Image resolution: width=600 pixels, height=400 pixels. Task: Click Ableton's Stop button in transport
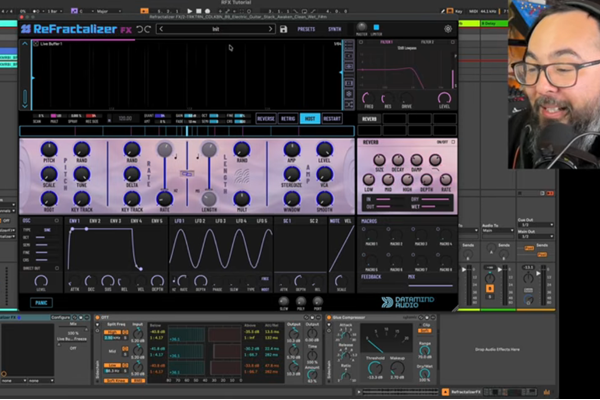pyautogui.click(x=199, y=11)
